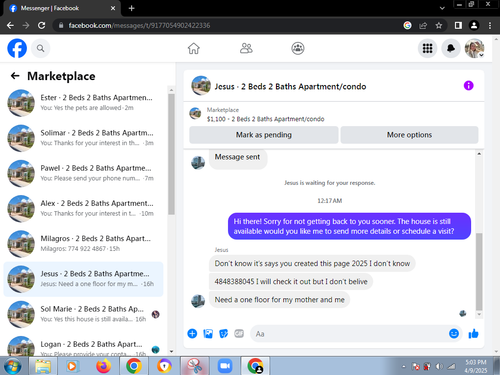Open Pawel conversation in the list

pos(83,173)
